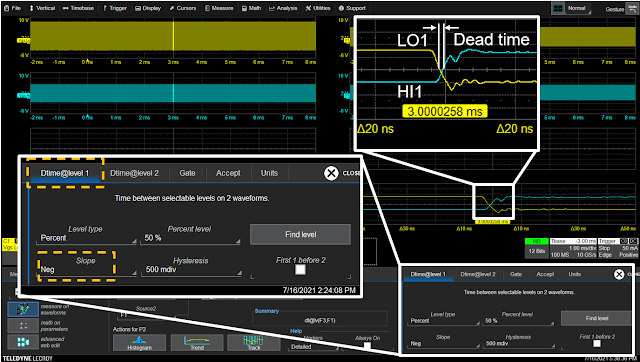Viewport: 640px width, 362px height.
Task: Expand Level type dropdown in small lower-right dialog
Action: (443, 321)
